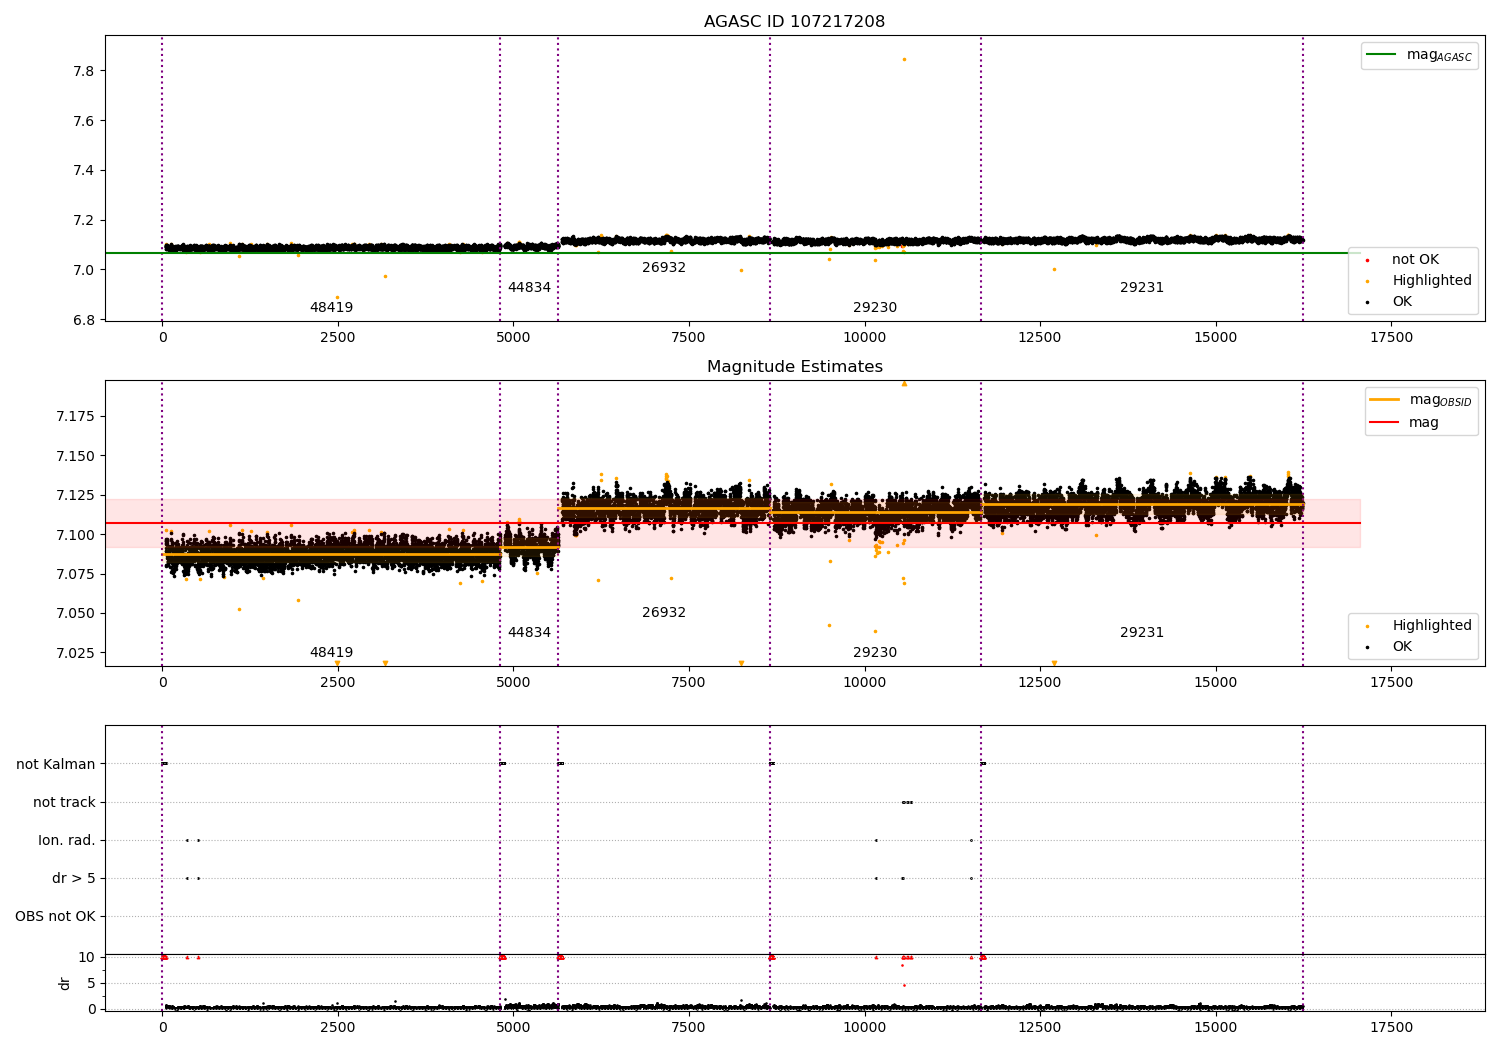This screenshot has width=1500, height=1050.
Task: Click the 7.025 y-tick in middle plot
Action: pyautogui.click(x=76, y=654)
